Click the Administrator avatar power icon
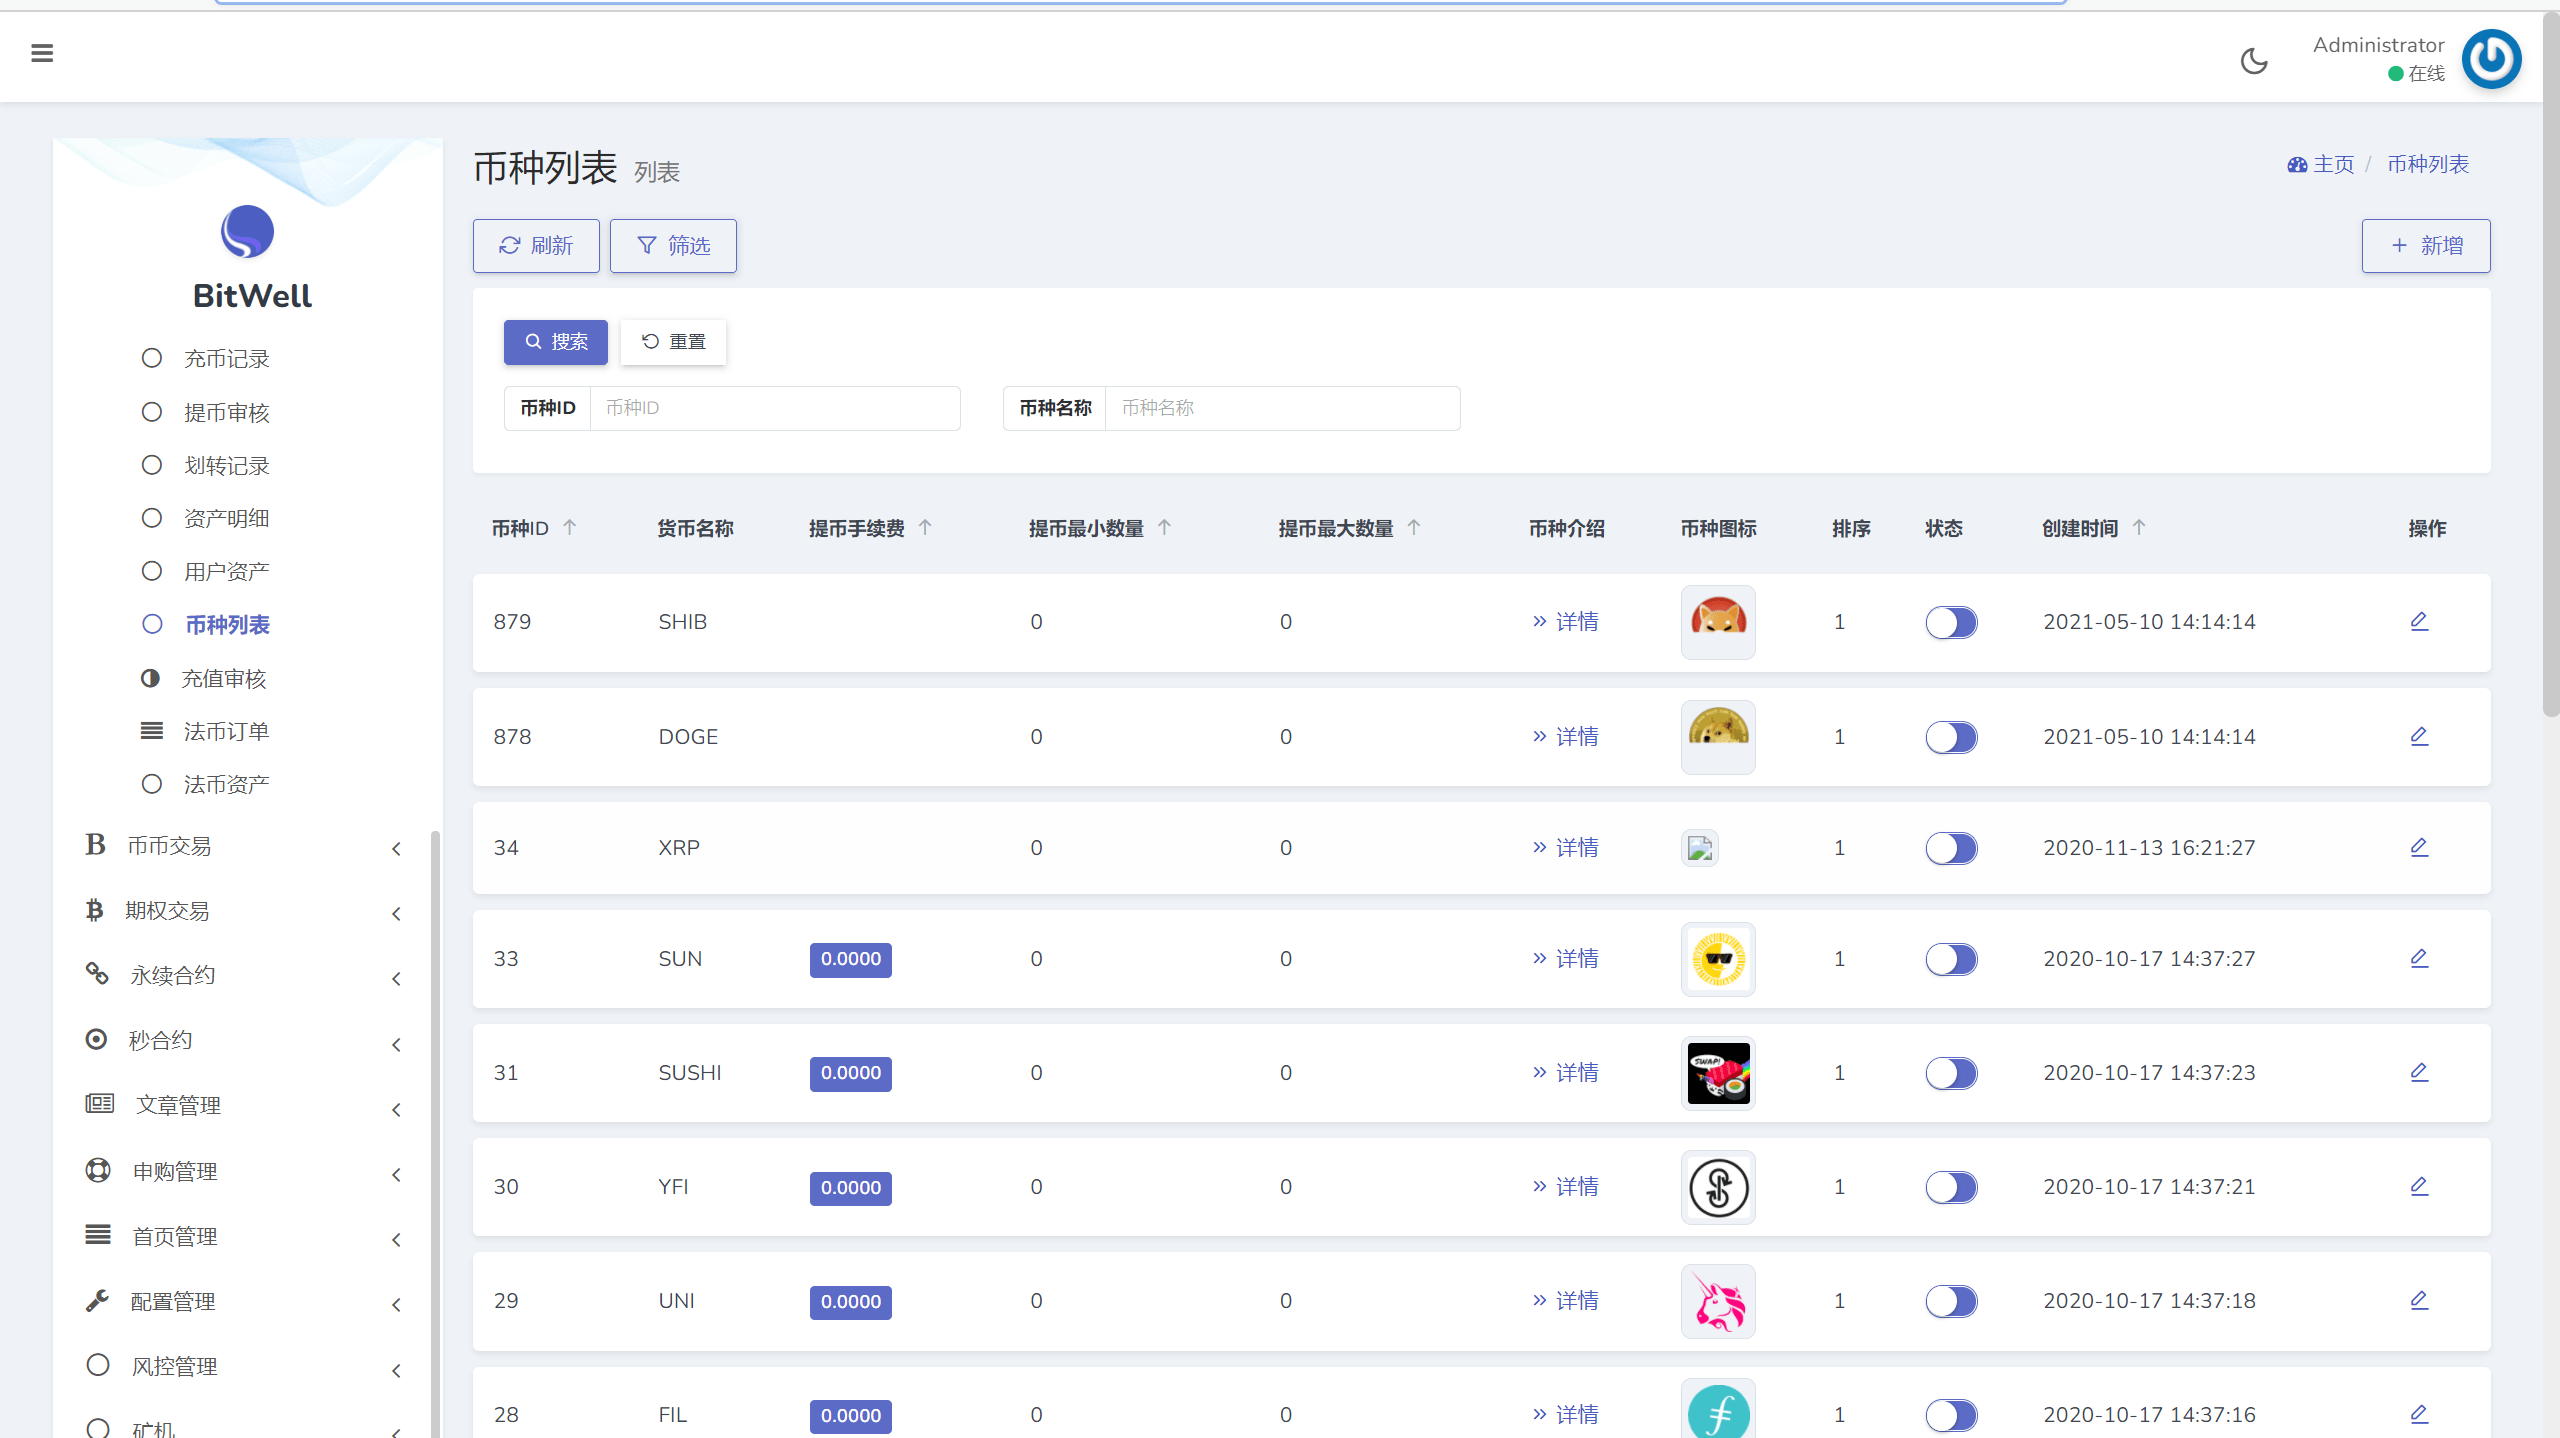 click(2491, 59)
